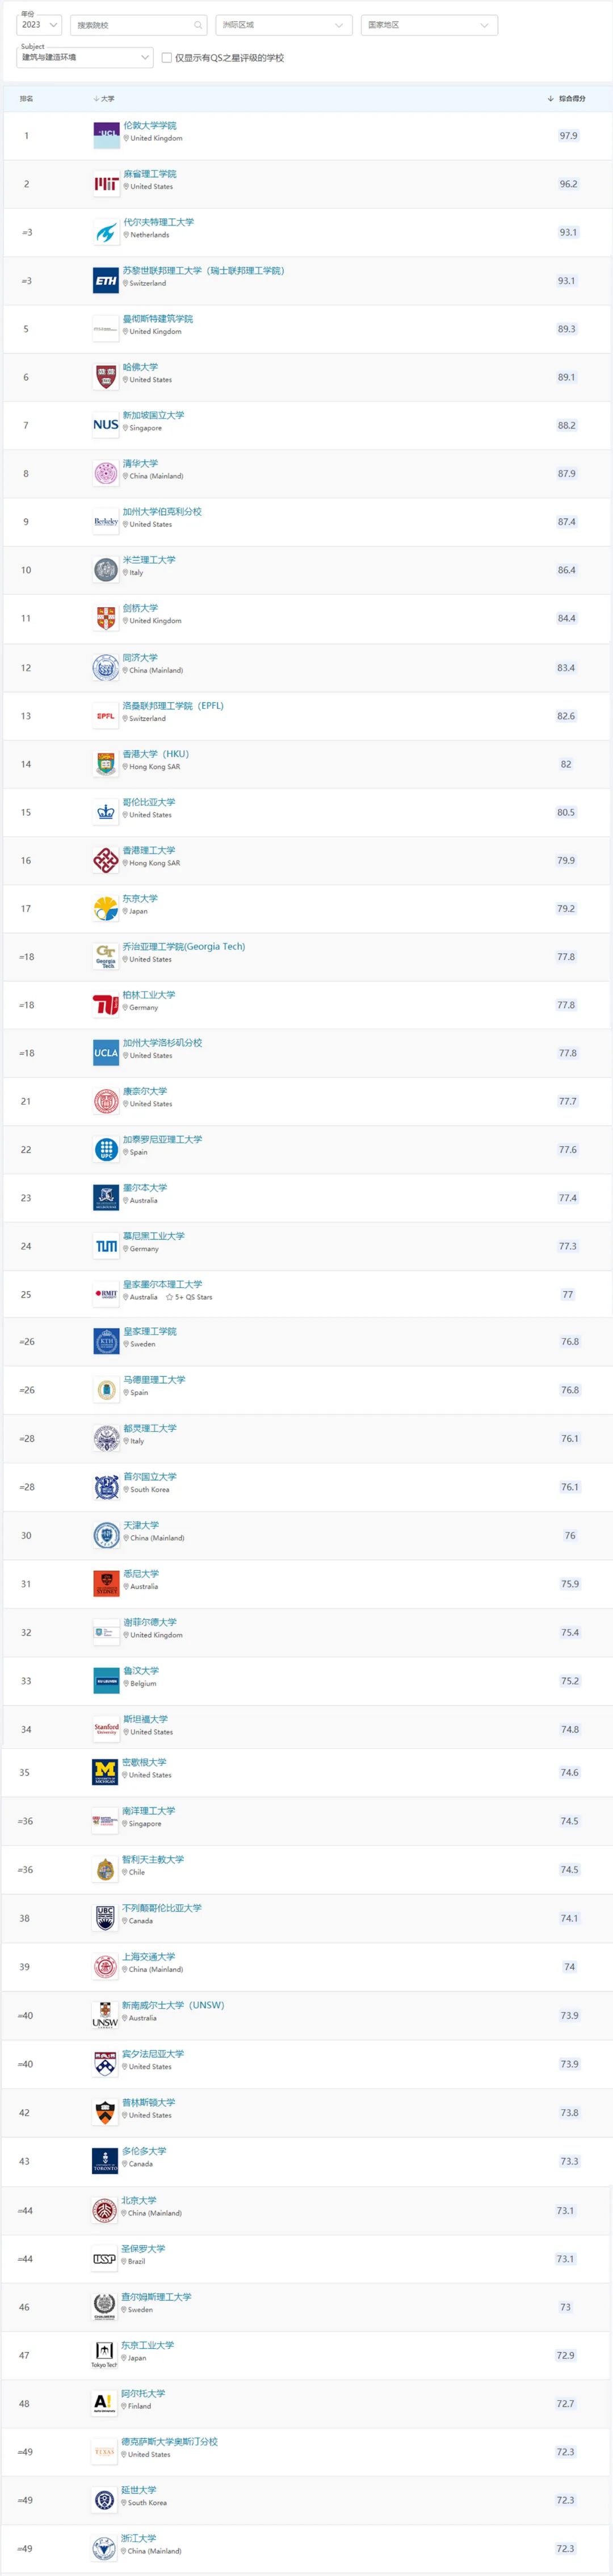This screenshot has width=613, height=2576.
Task: Open the 代尔夫特理工大学 link
Action: click(x=158, y=222)
